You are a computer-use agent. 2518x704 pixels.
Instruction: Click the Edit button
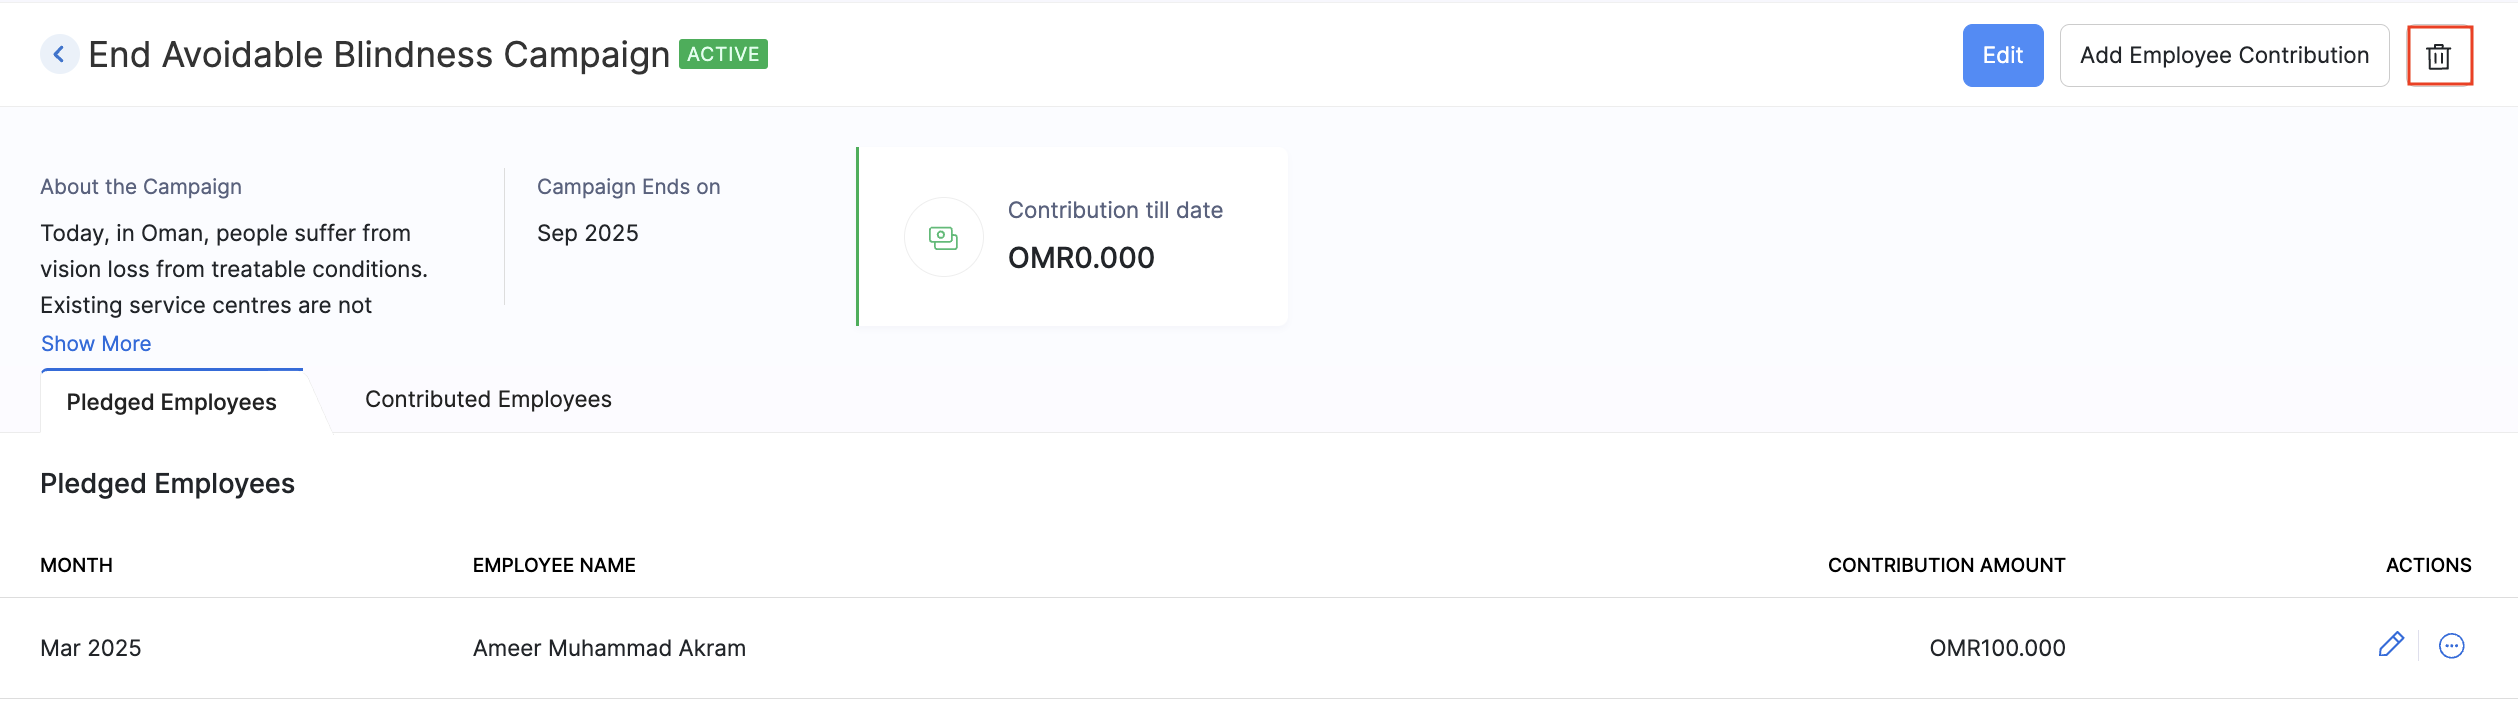[2002, 55]
